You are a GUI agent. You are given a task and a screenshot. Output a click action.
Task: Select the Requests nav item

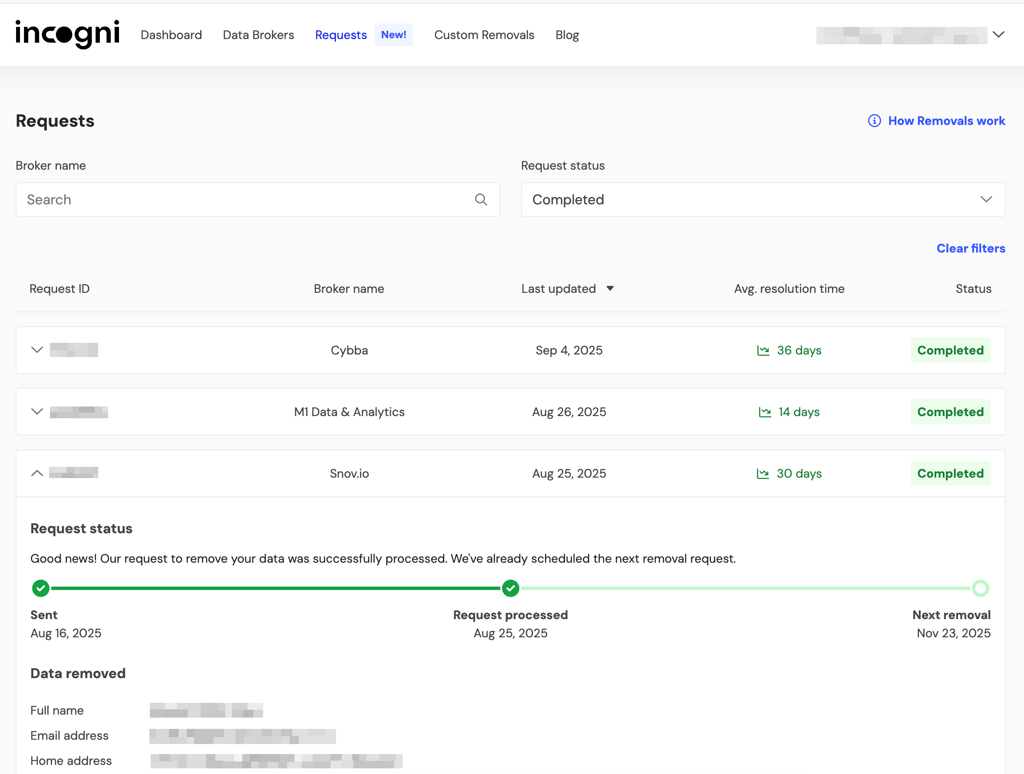[341, 35]
